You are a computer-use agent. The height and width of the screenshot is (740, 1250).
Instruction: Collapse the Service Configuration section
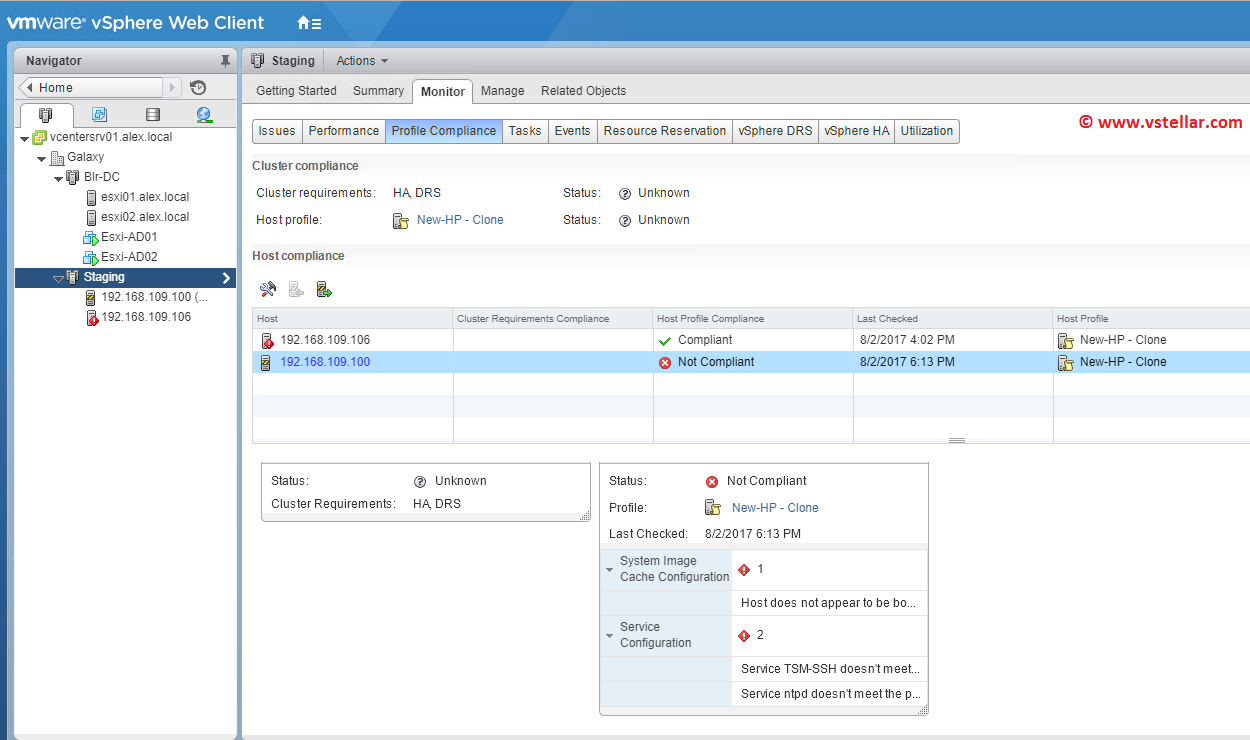(x=609, y=636)
